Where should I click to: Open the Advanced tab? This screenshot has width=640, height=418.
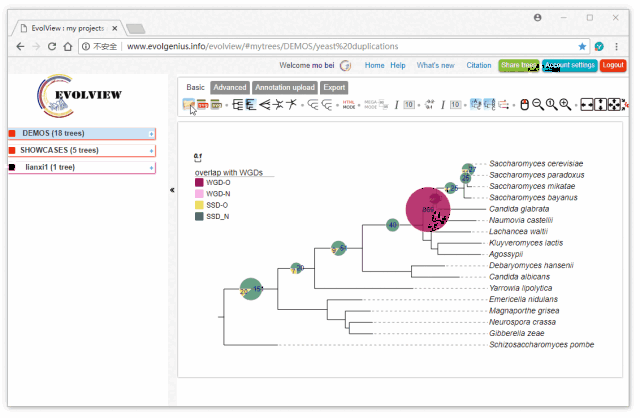click(x=230, y=87)
